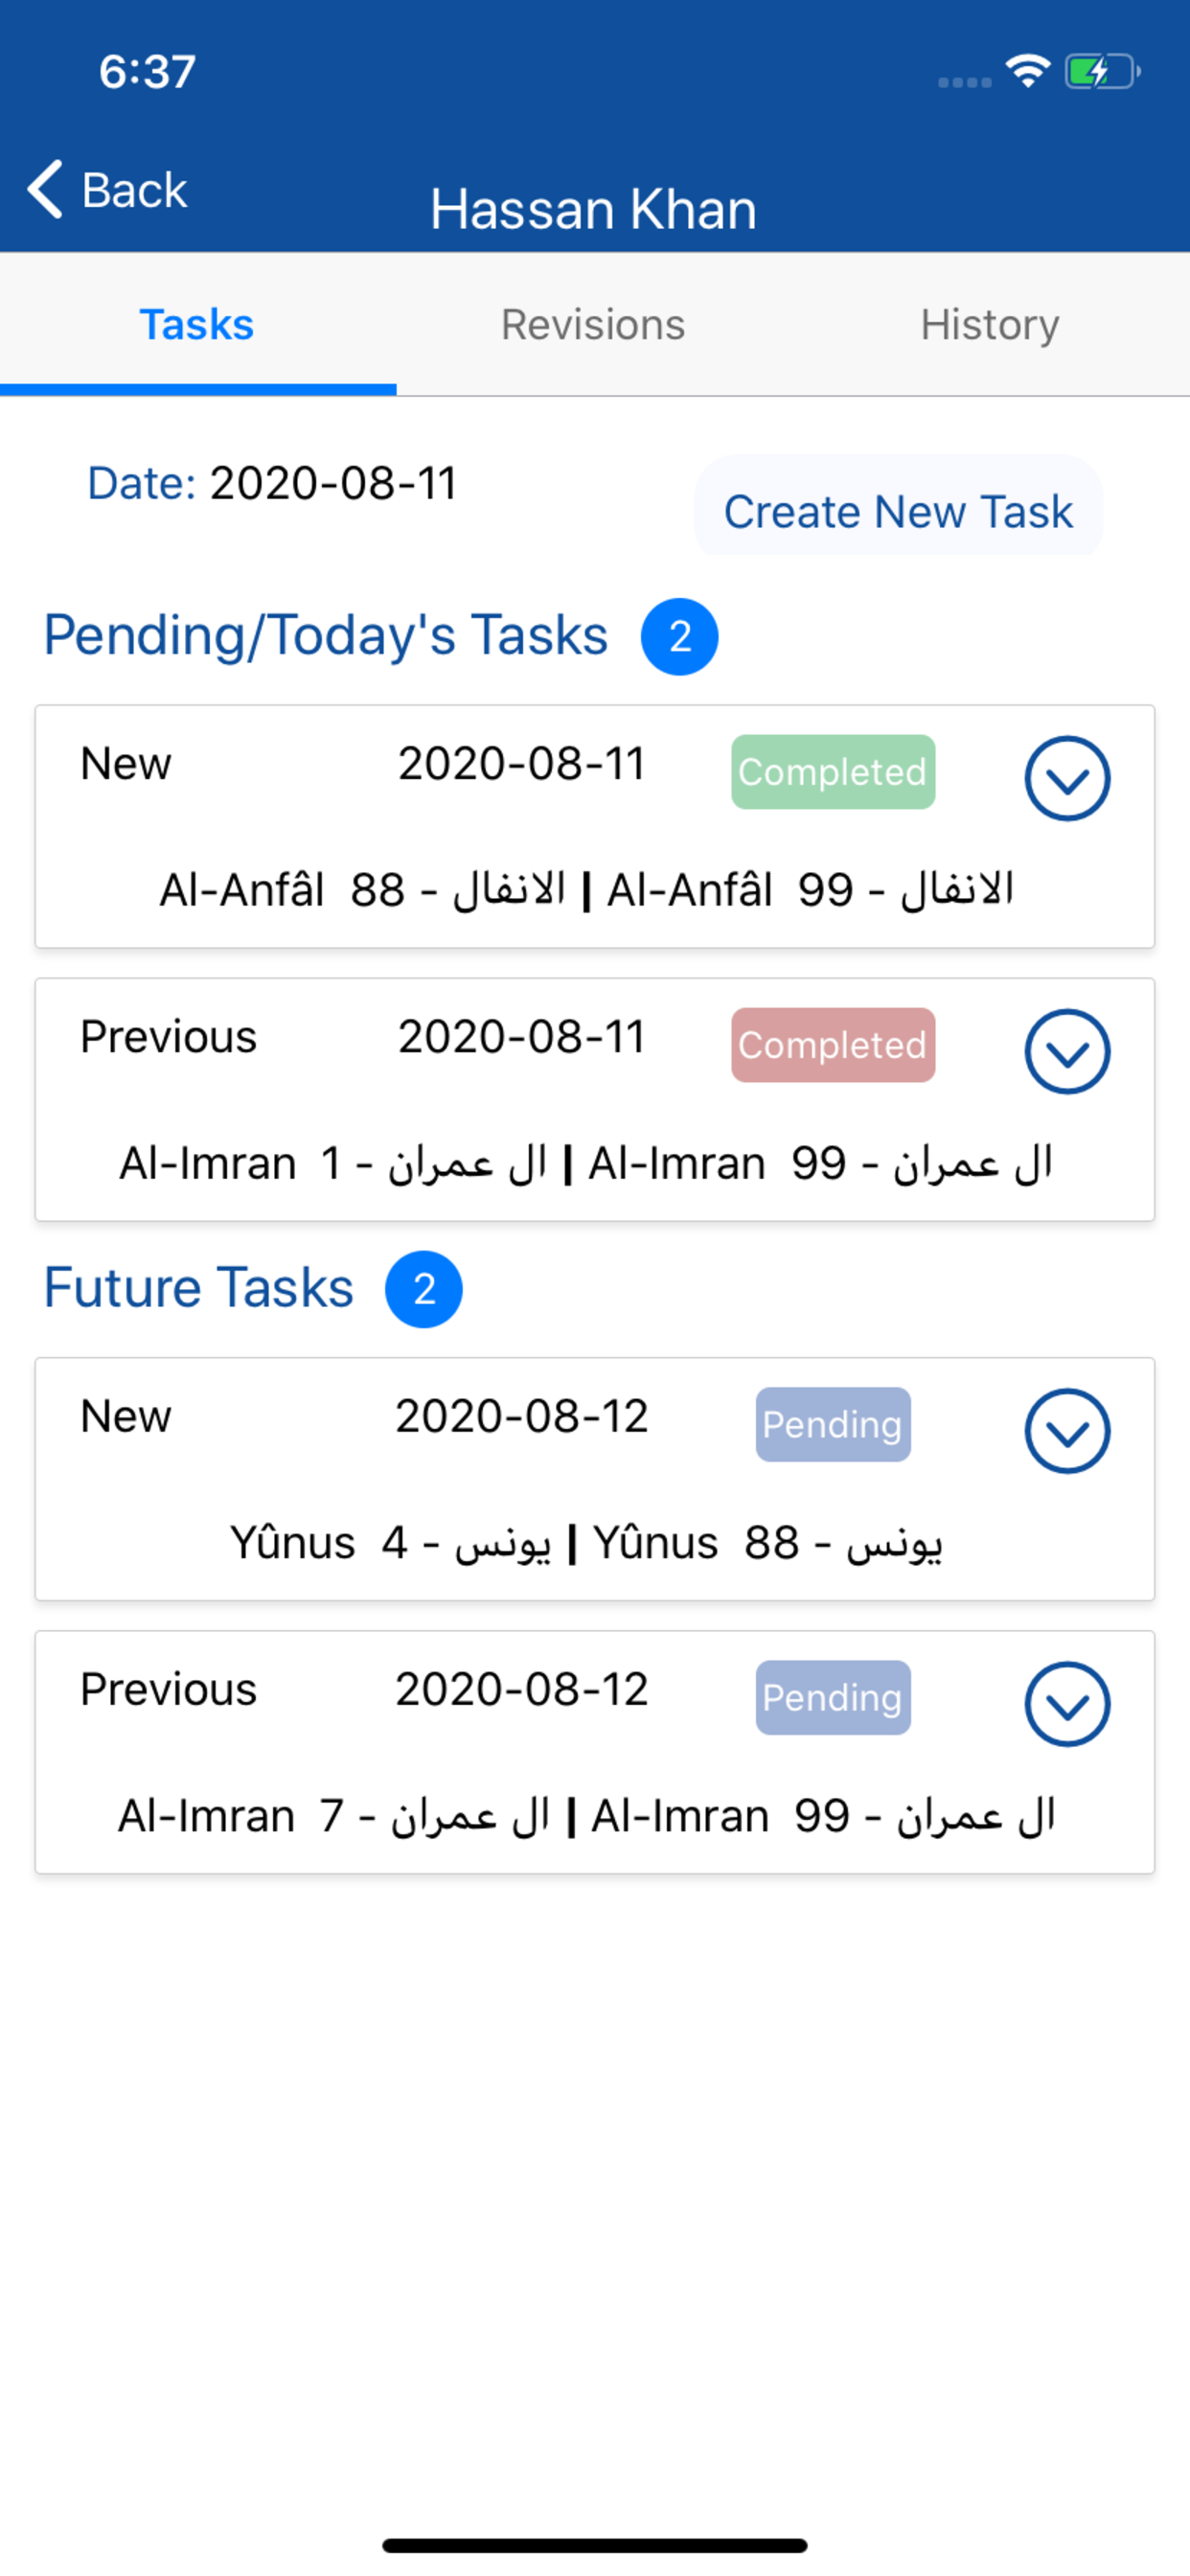This screenshot has width=1190, height=2576.
Task: Tap the back chevron arrow icon
Action: point(46,189)
